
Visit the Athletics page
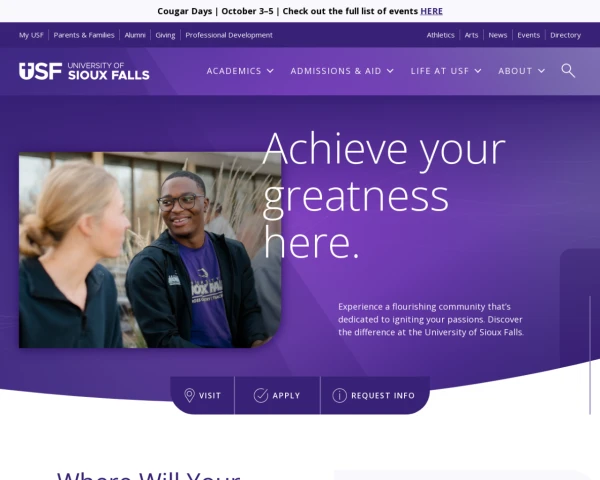pyautogui.click(x=440, y=35)
